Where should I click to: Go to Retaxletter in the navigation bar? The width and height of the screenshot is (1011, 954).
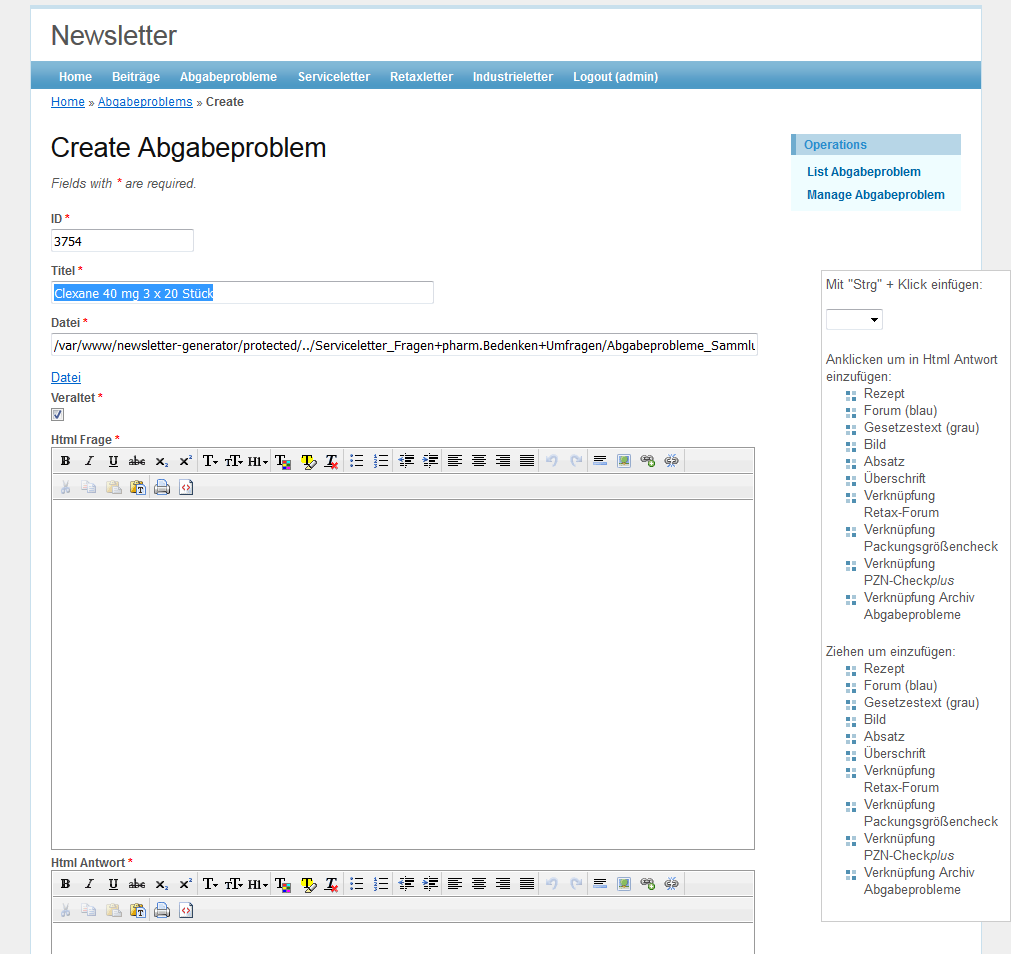pyautogui.click(x=421, y=77)
